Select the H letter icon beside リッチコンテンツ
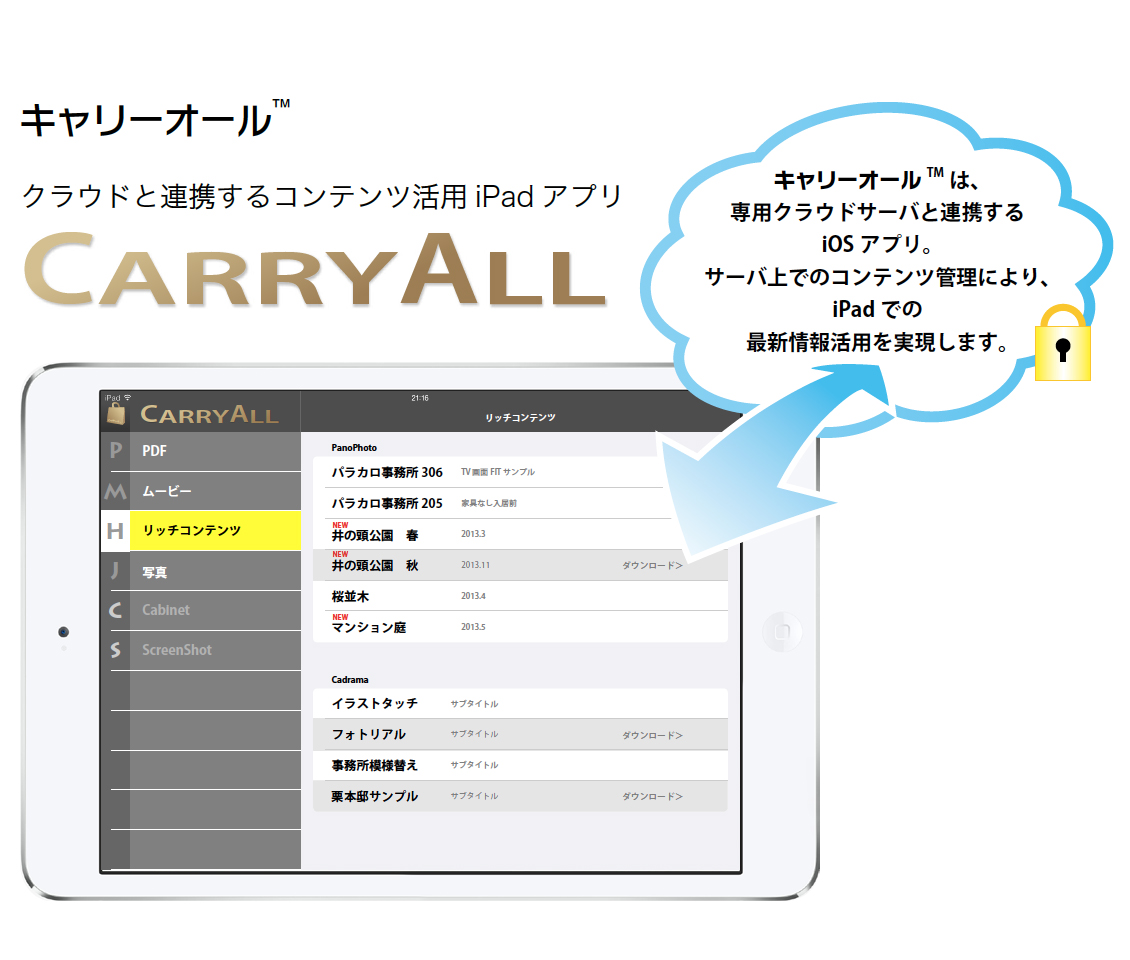The height and width of the screenshot is (960, 1130). point(115,531)
